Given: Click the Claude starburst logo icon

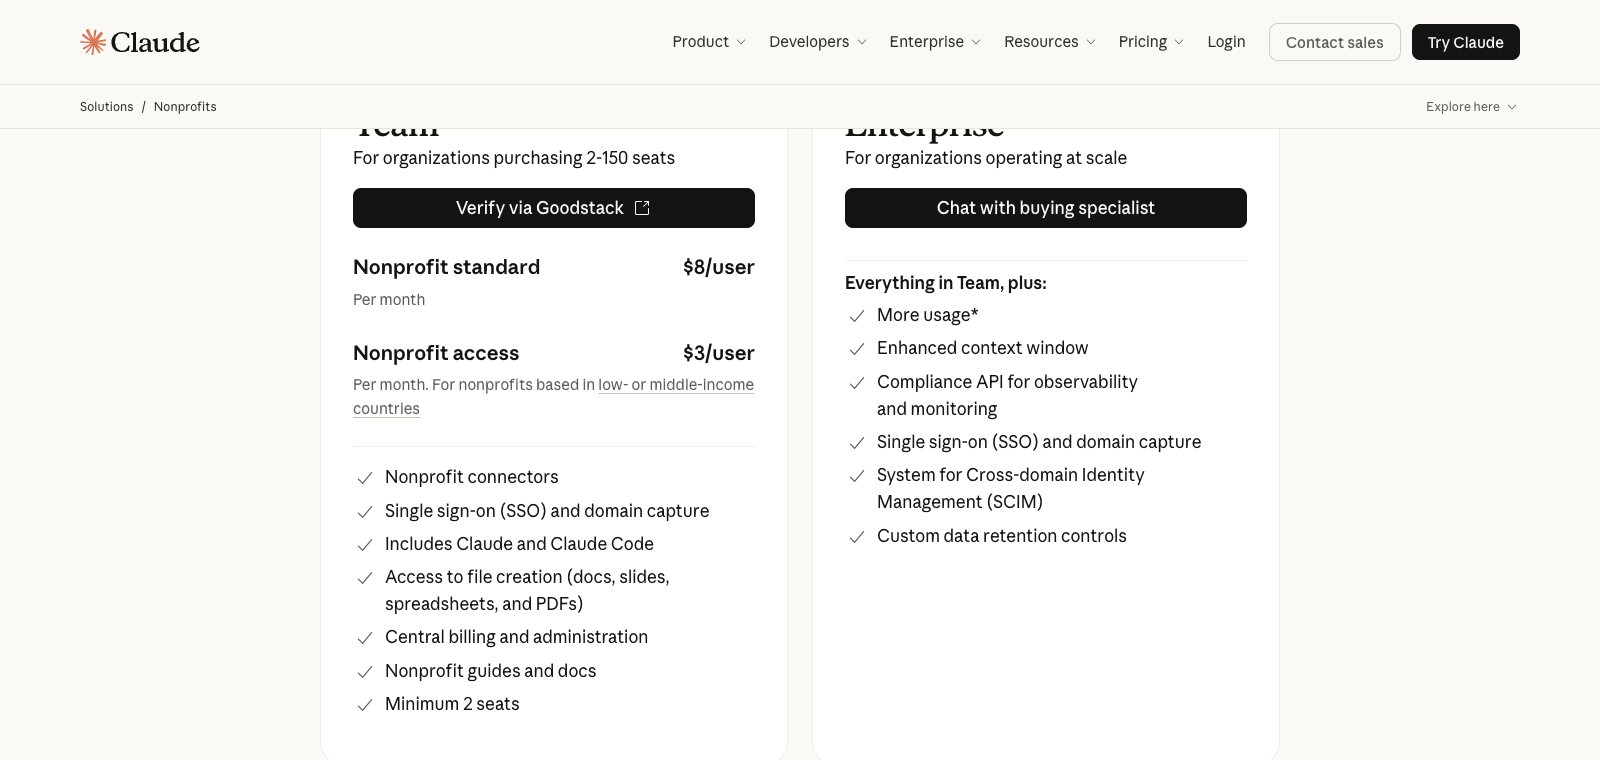Looking at the screenshot, I should 93,42.
